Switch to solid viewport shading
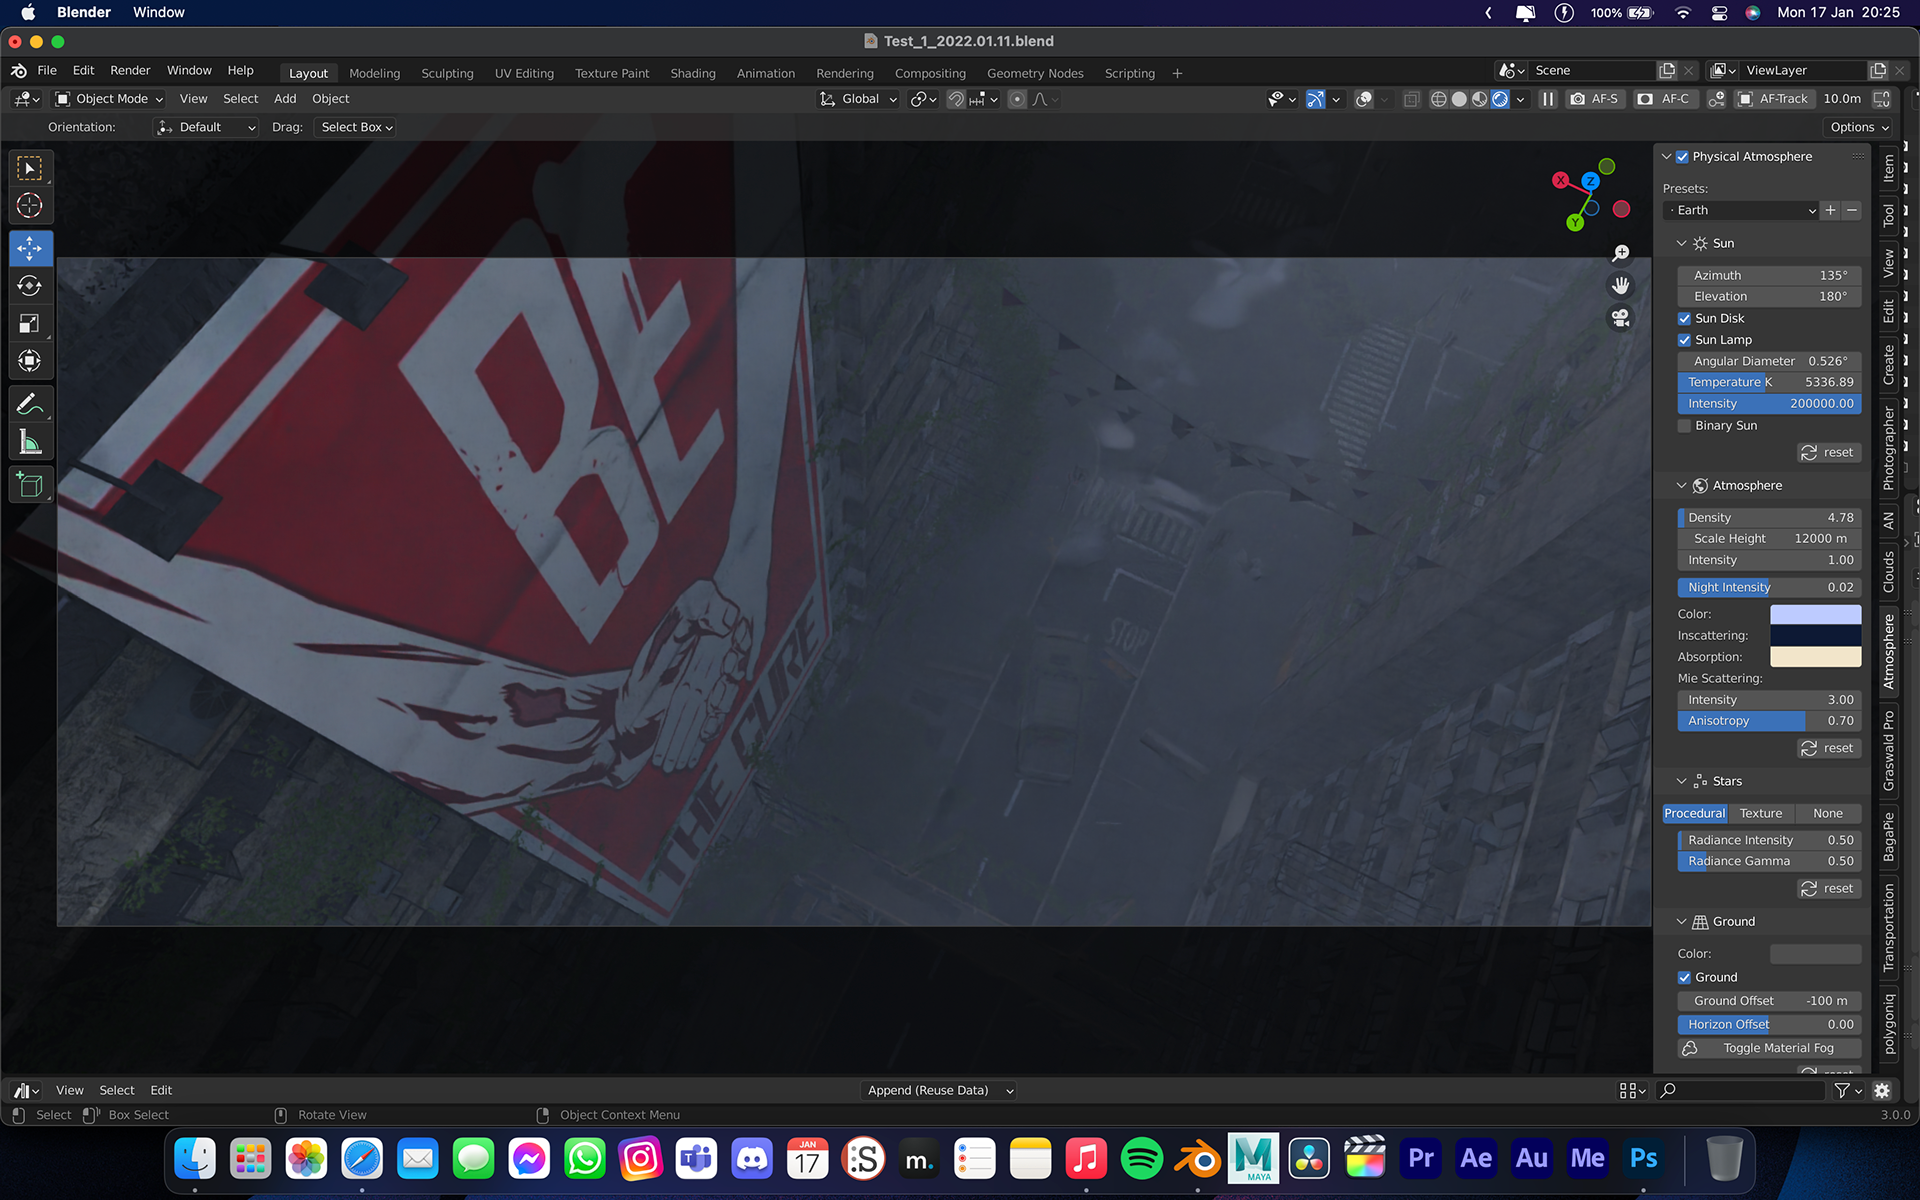 [1459, 99]
